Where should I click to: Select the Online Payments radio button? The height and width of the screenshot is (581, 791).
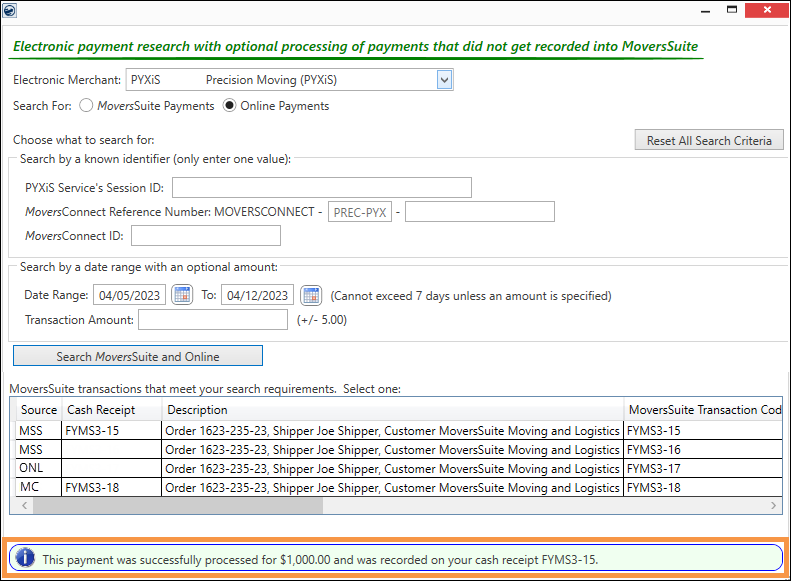(x=230, y=106)
